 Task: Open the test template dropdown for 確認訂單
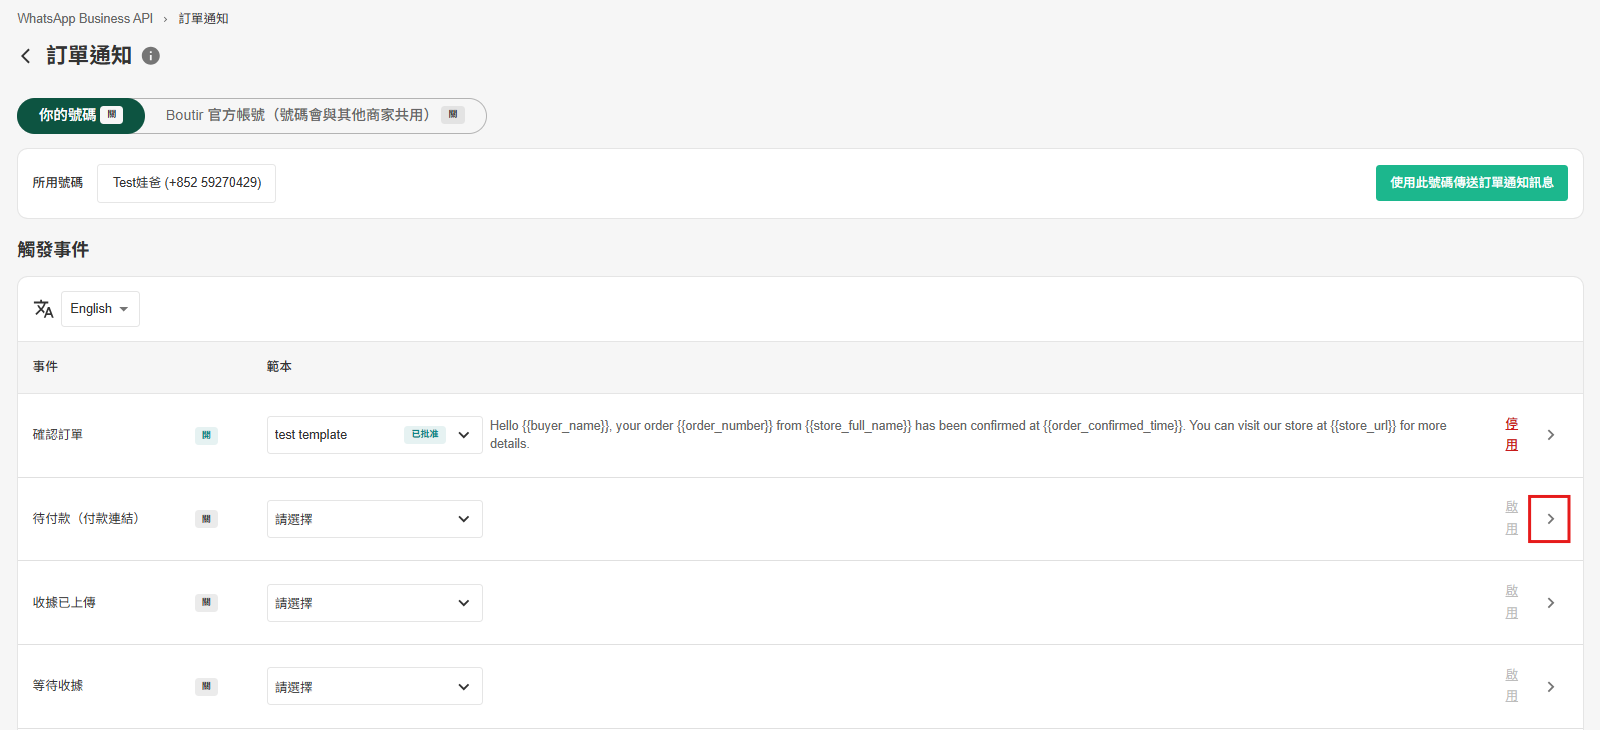[375, 435]
